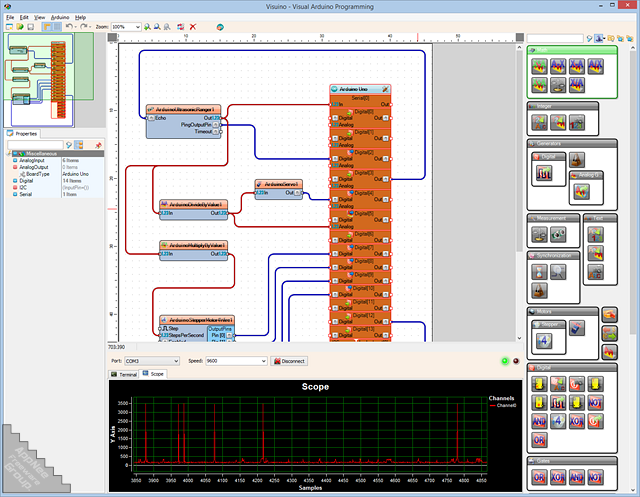Screen dimensions: 640x497
Task: Expand the AnalogOutput property row
Action: click(15, 167)
